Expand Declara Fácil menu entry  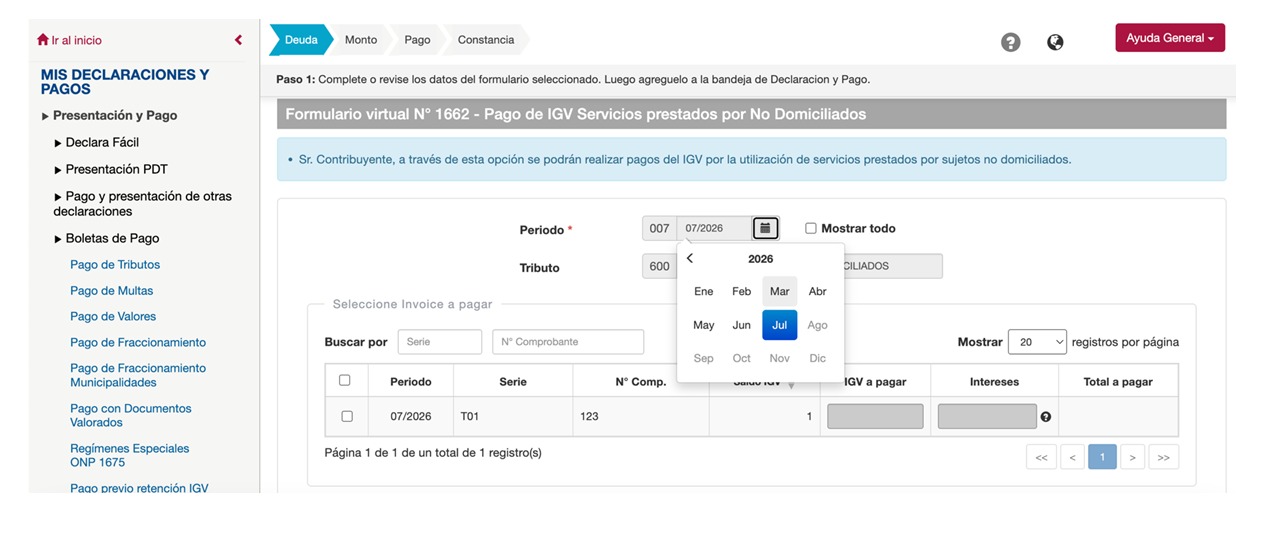97,142
